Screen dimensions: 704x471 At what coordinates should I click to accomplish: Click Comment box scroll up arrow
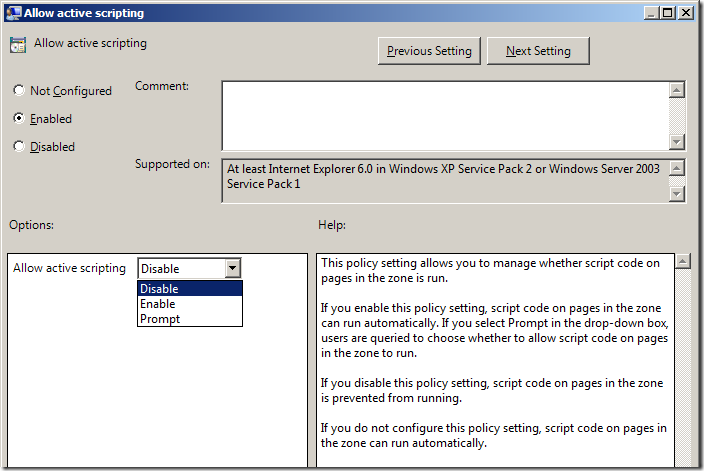point(677,90)
